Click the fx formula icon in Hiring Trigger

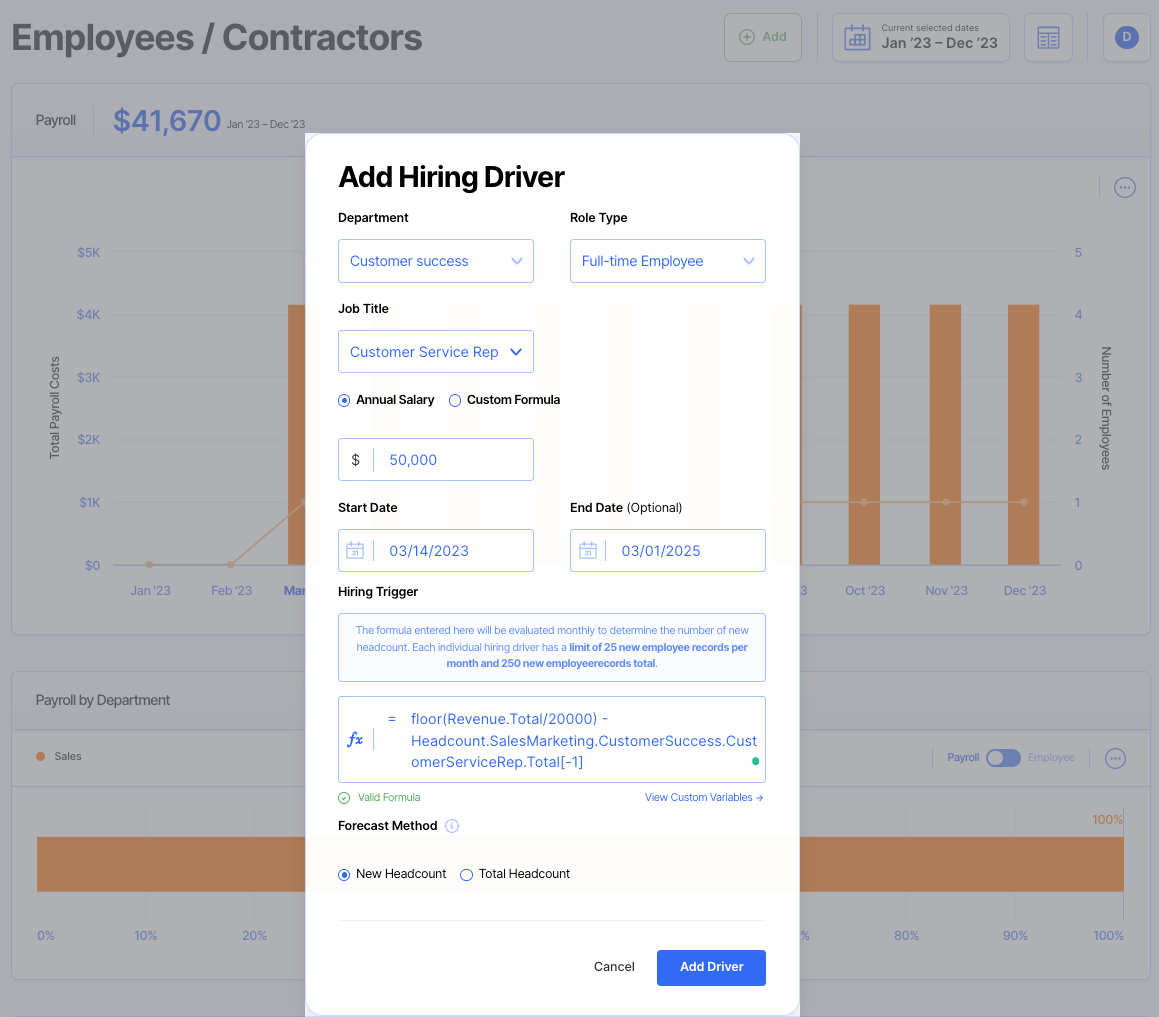[356, 740]
